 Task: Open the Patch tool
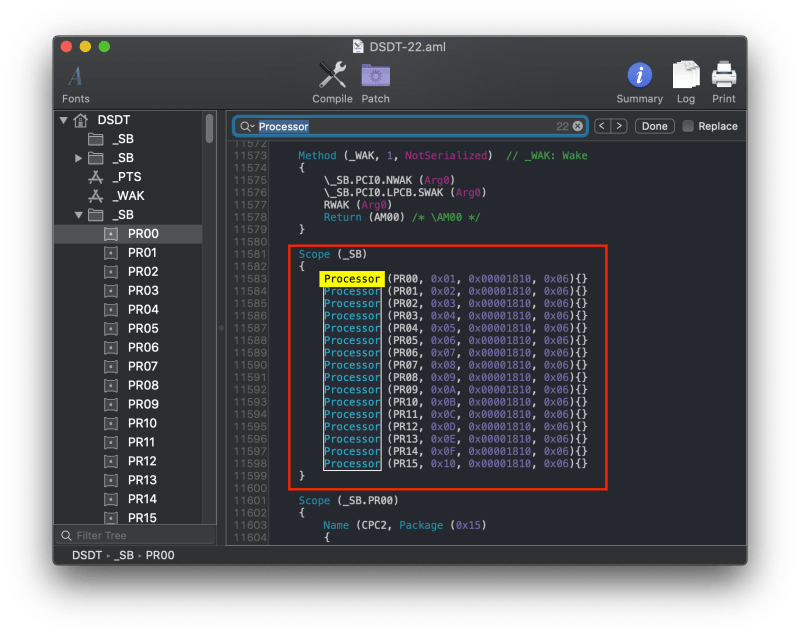[x=375, y=75]
